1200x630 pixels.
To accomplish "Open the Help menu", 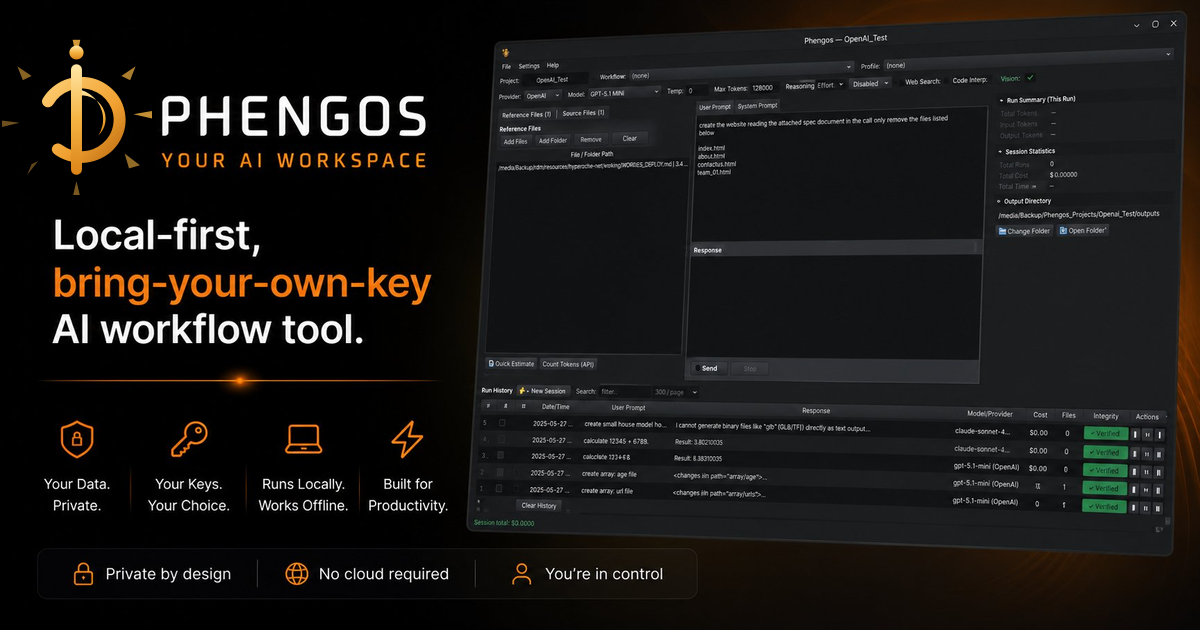I will 552,65.
